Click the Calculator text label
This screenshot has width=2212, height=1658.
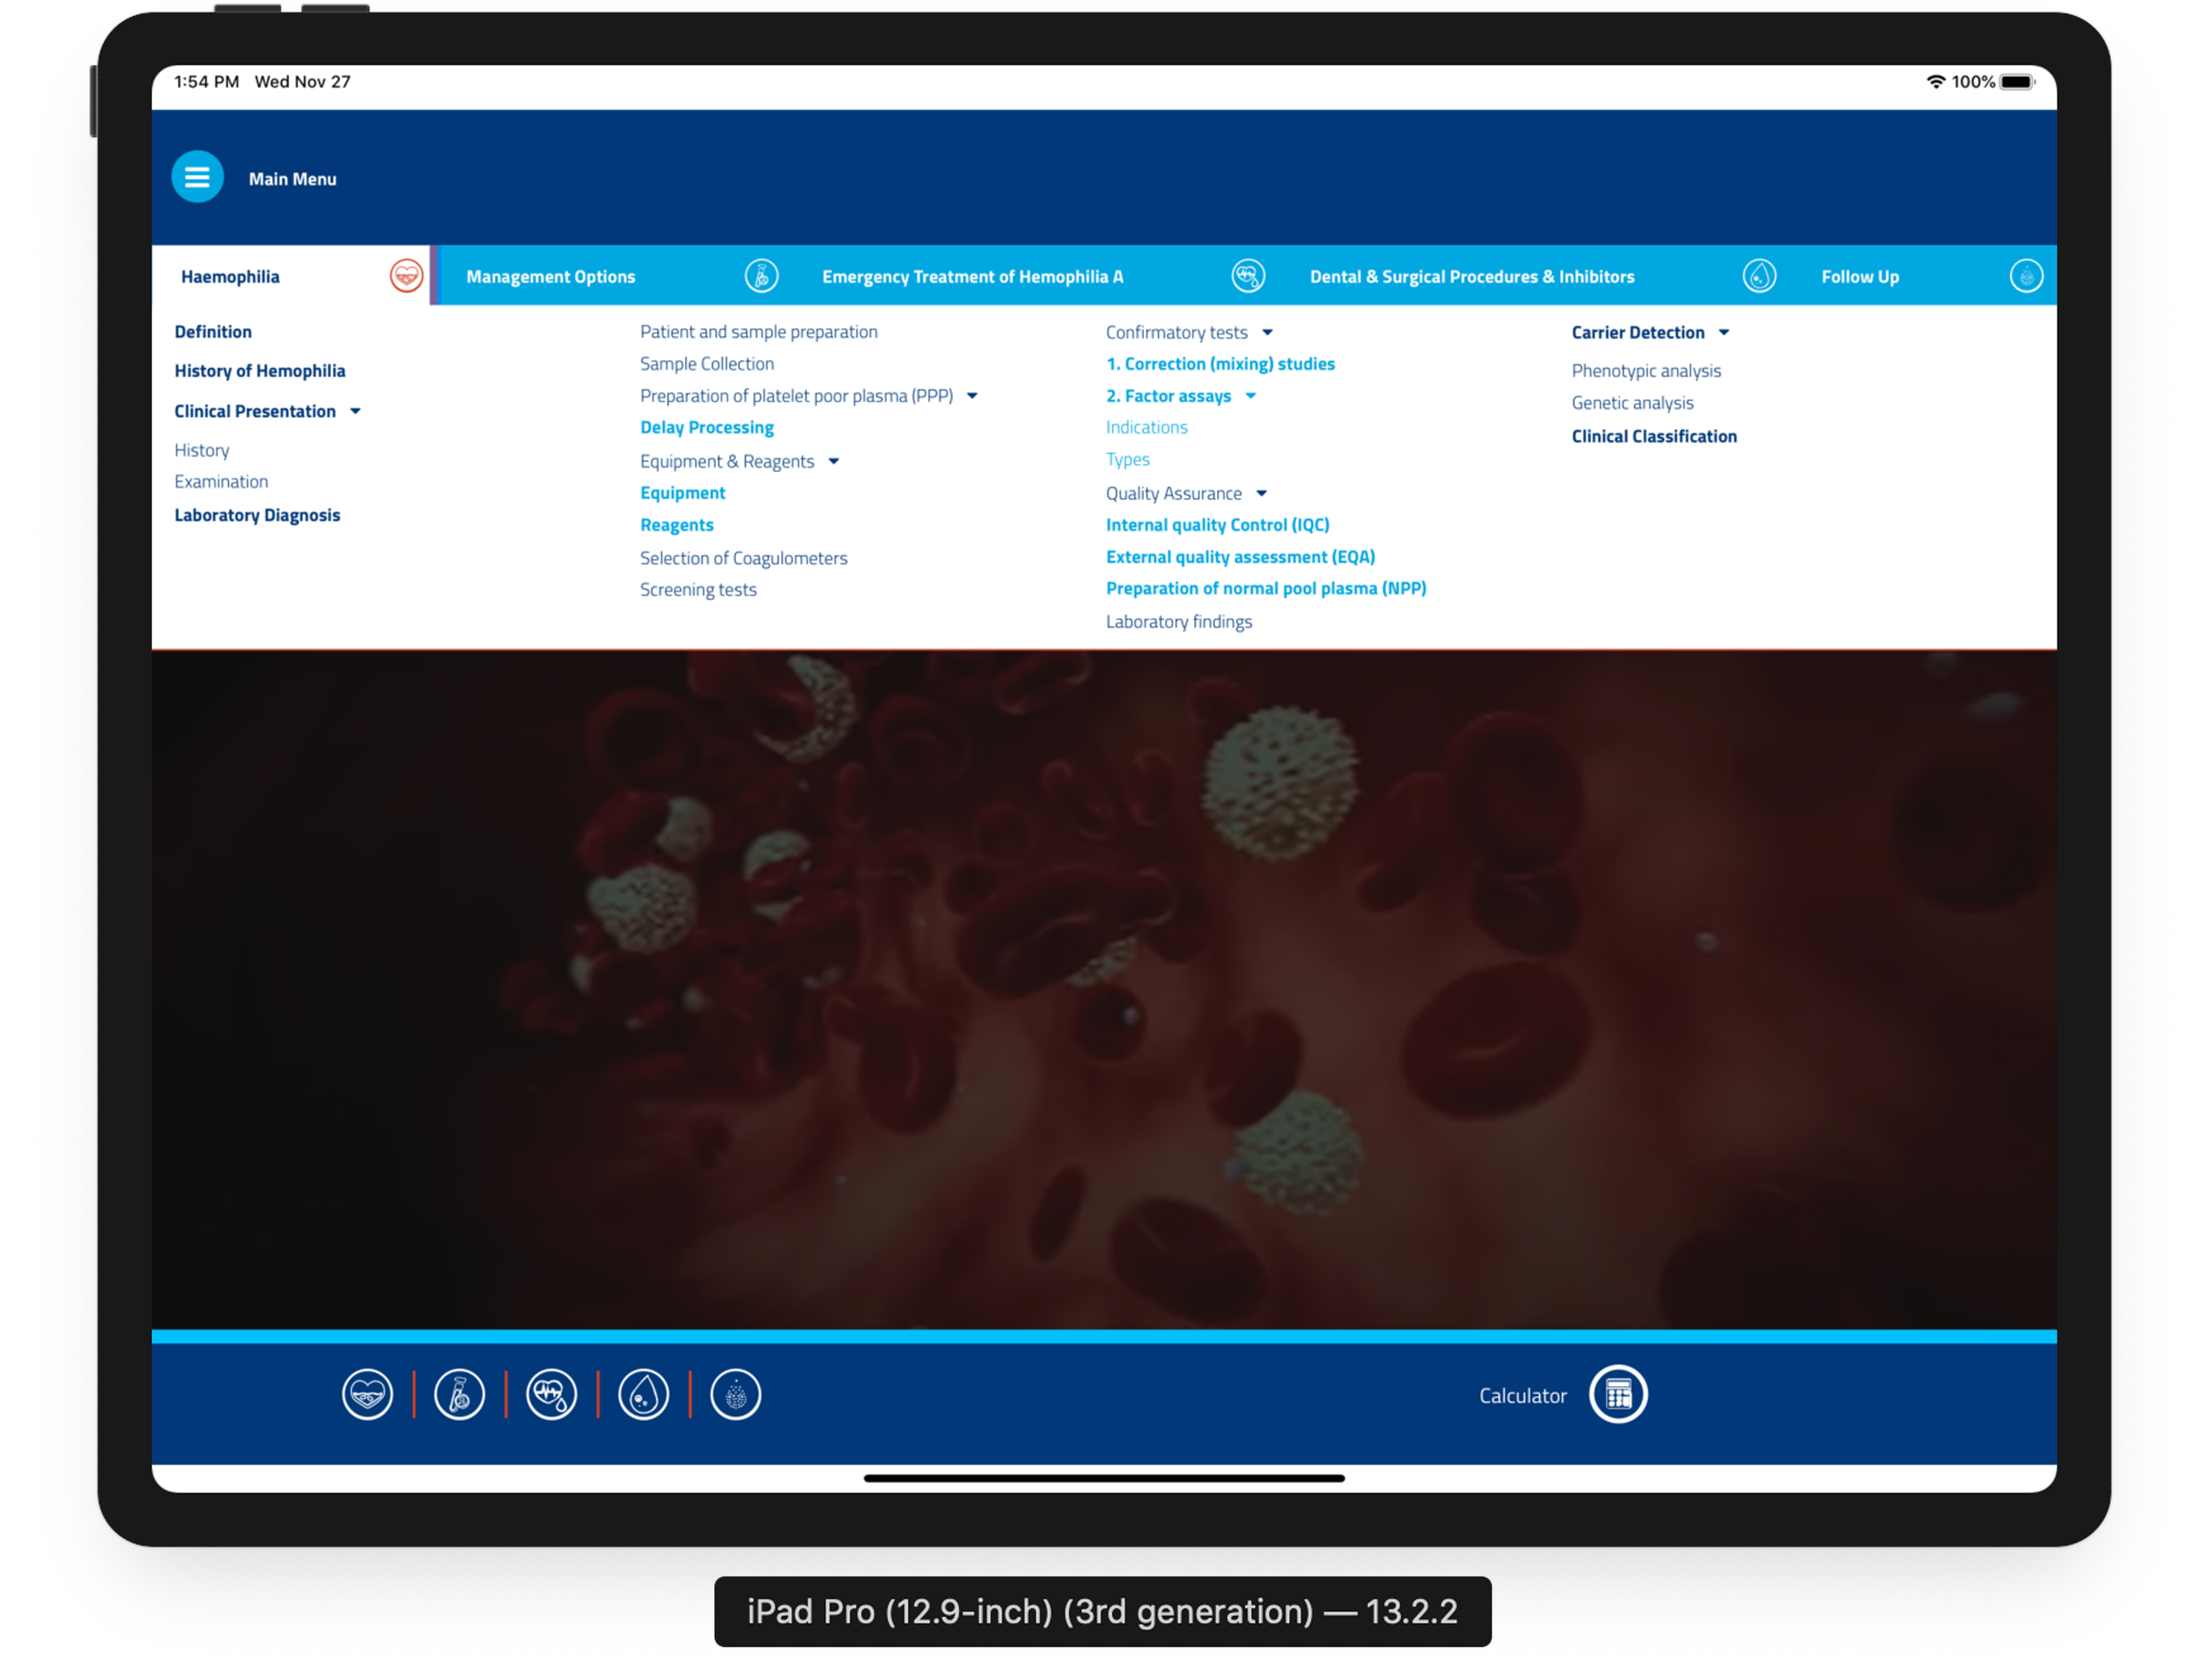click(1523, 1396)
